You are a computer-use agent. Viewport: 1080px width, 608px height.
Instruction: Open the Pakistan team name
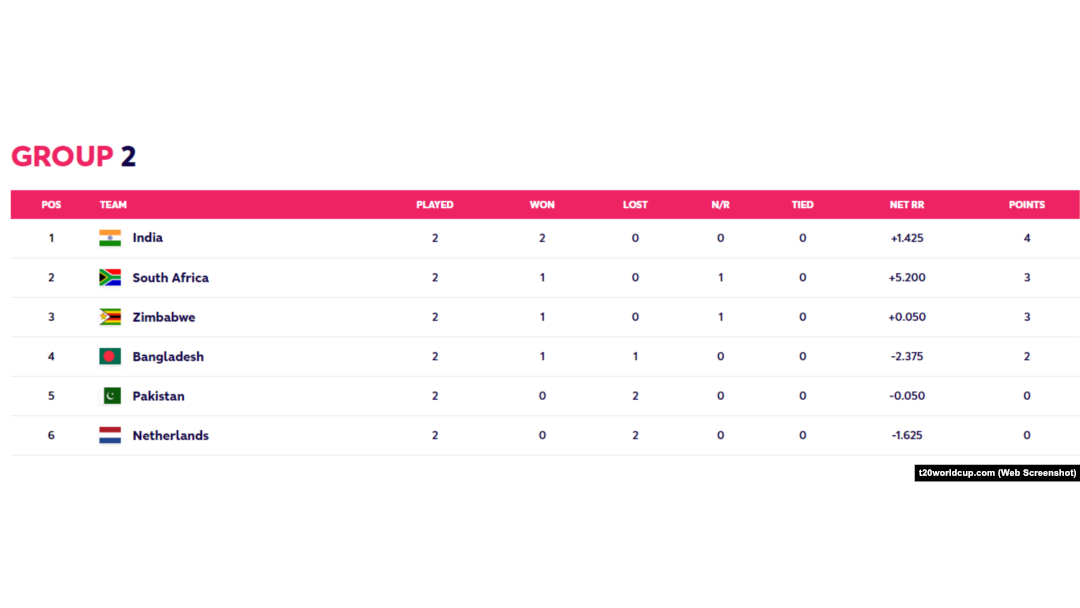pyautogui.click(x=158, y=396)
